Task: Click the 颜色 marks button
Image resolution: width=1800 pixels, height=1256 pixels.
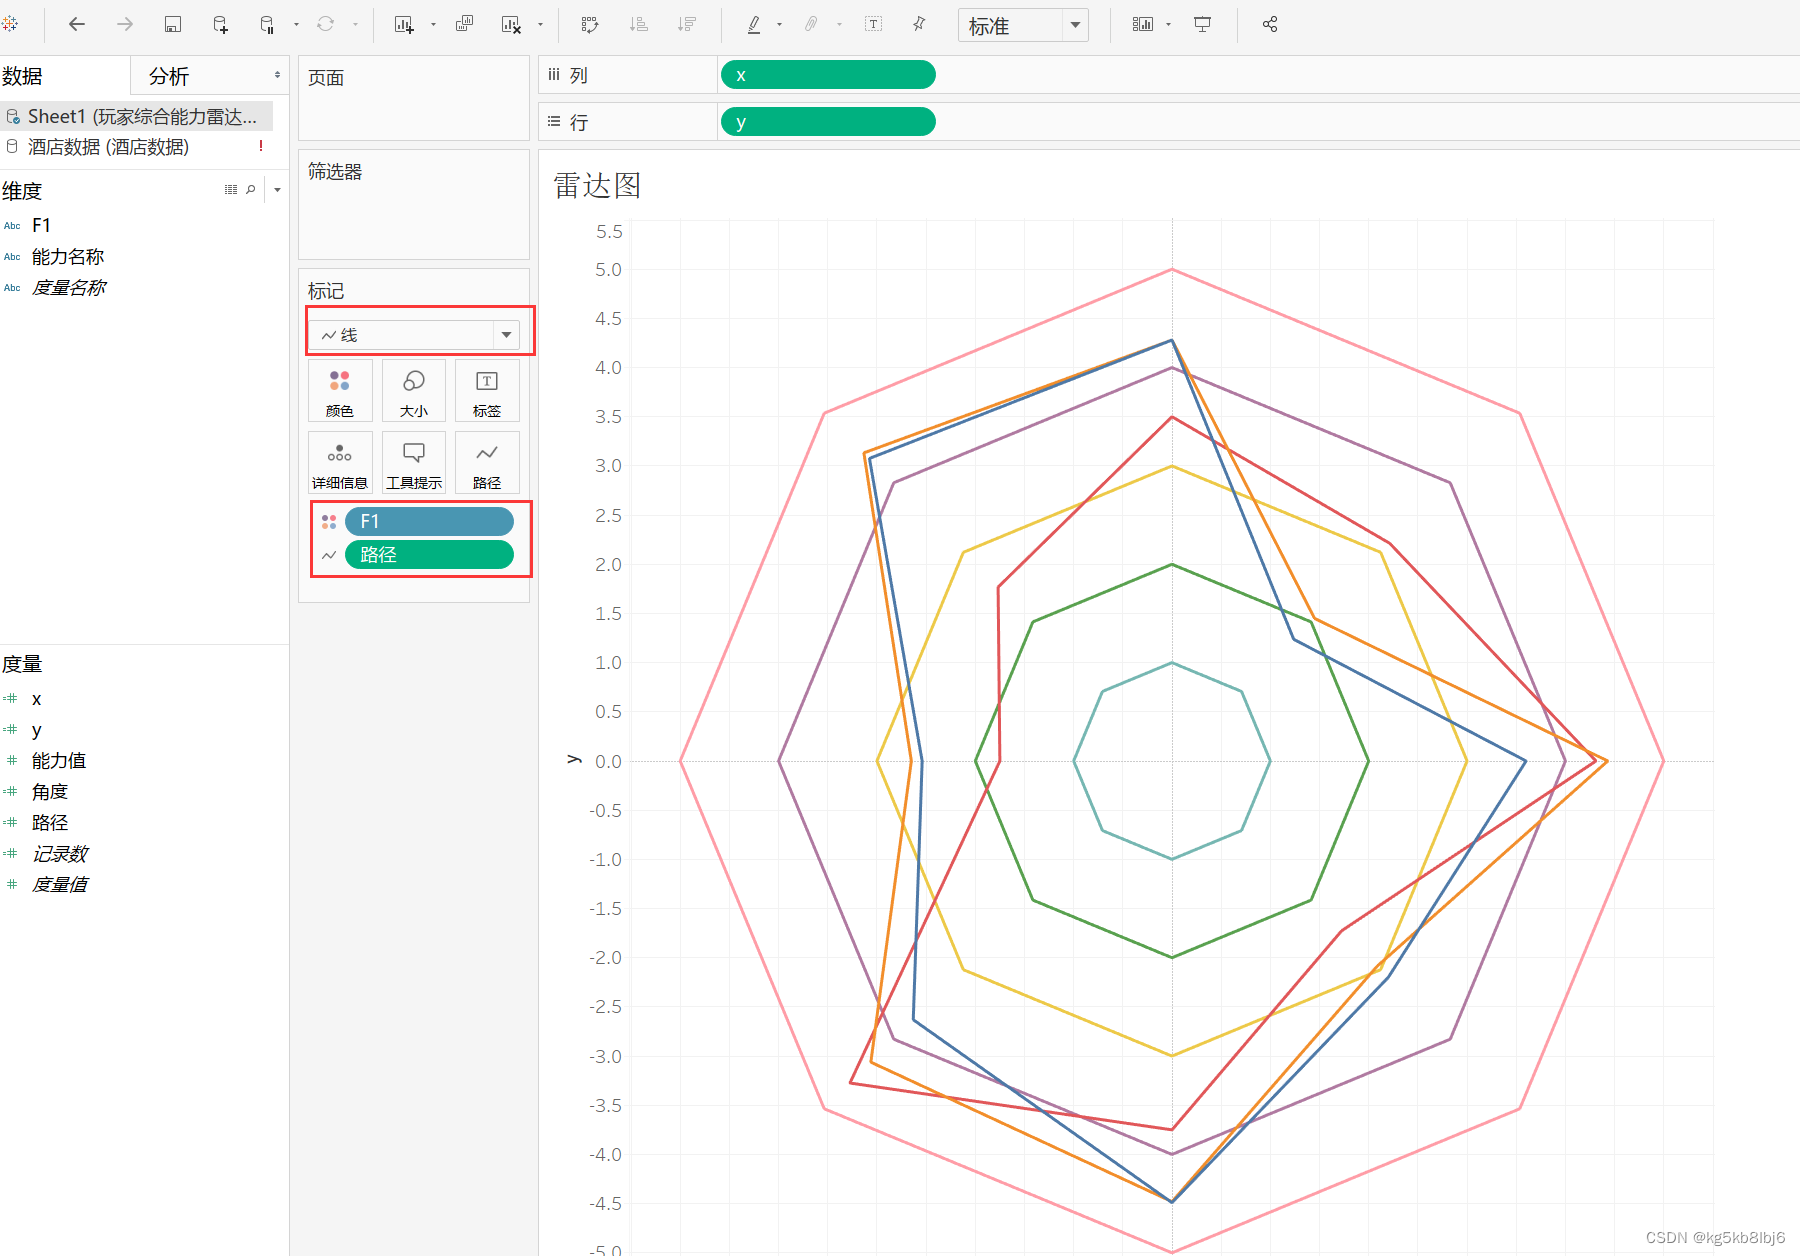Action: coord(340,393)
